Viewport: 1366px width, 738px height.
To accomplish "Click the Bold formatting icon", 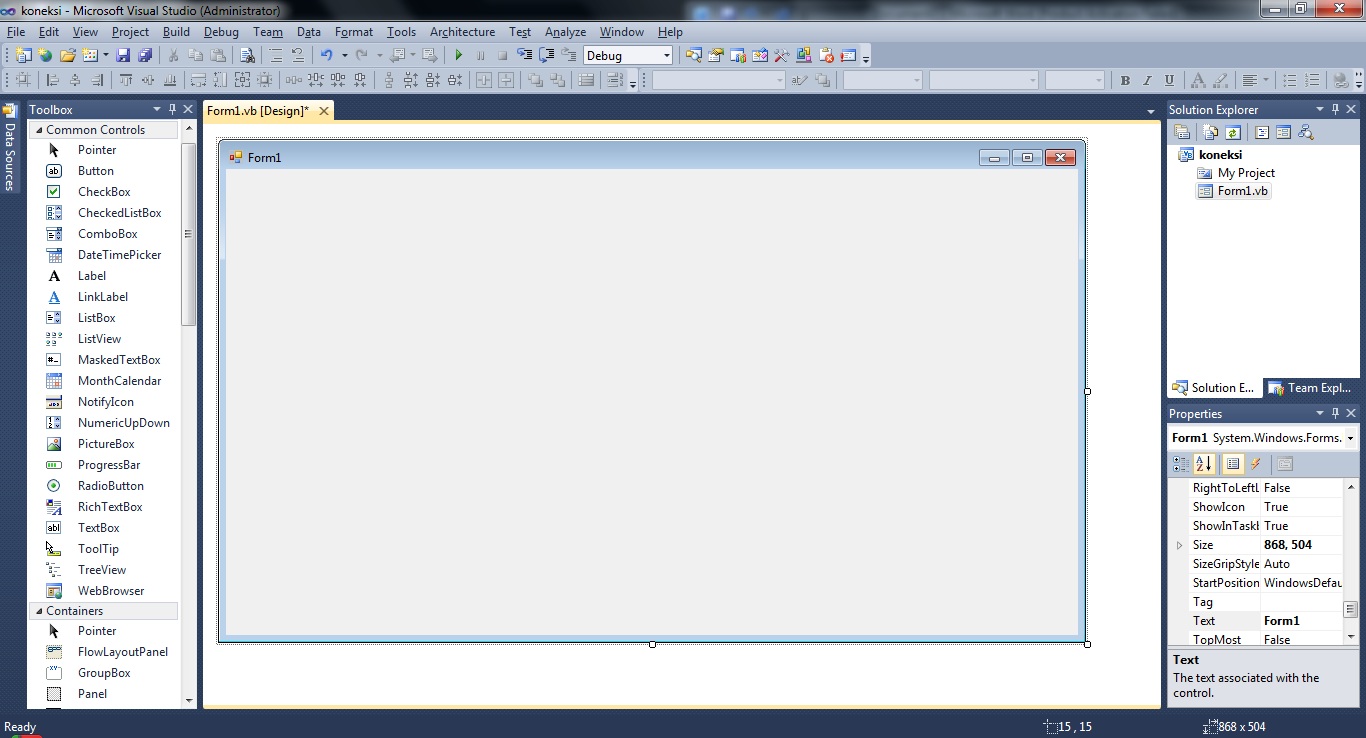I will (1125, 80).
